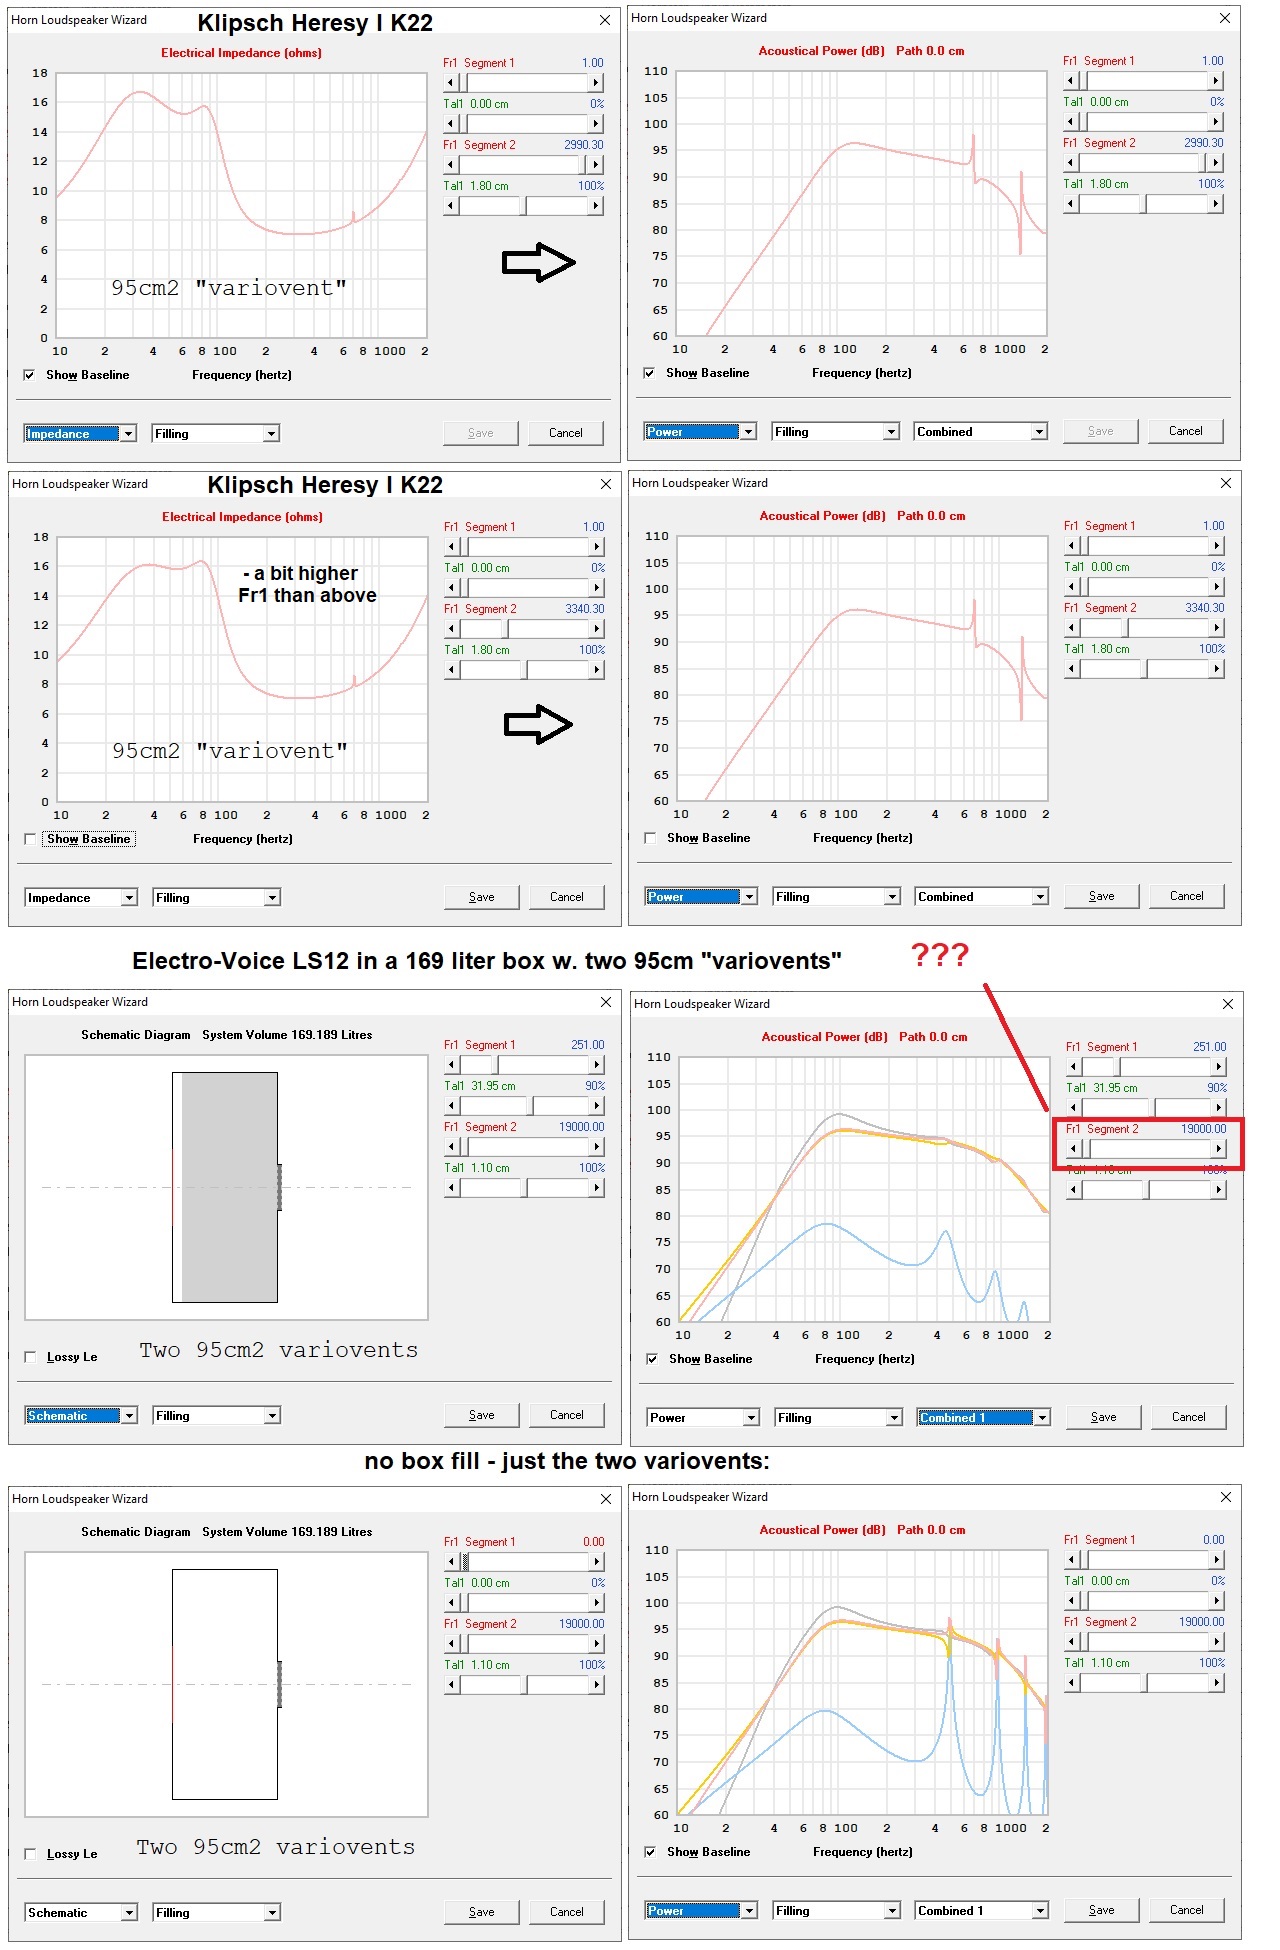The width and height of the screenshot is (1280, 1950).
Task: Click right arrow of highlighted Fr1 Segment 2 19000.00 slider in power window
Action: [x=1219, y=1149]
